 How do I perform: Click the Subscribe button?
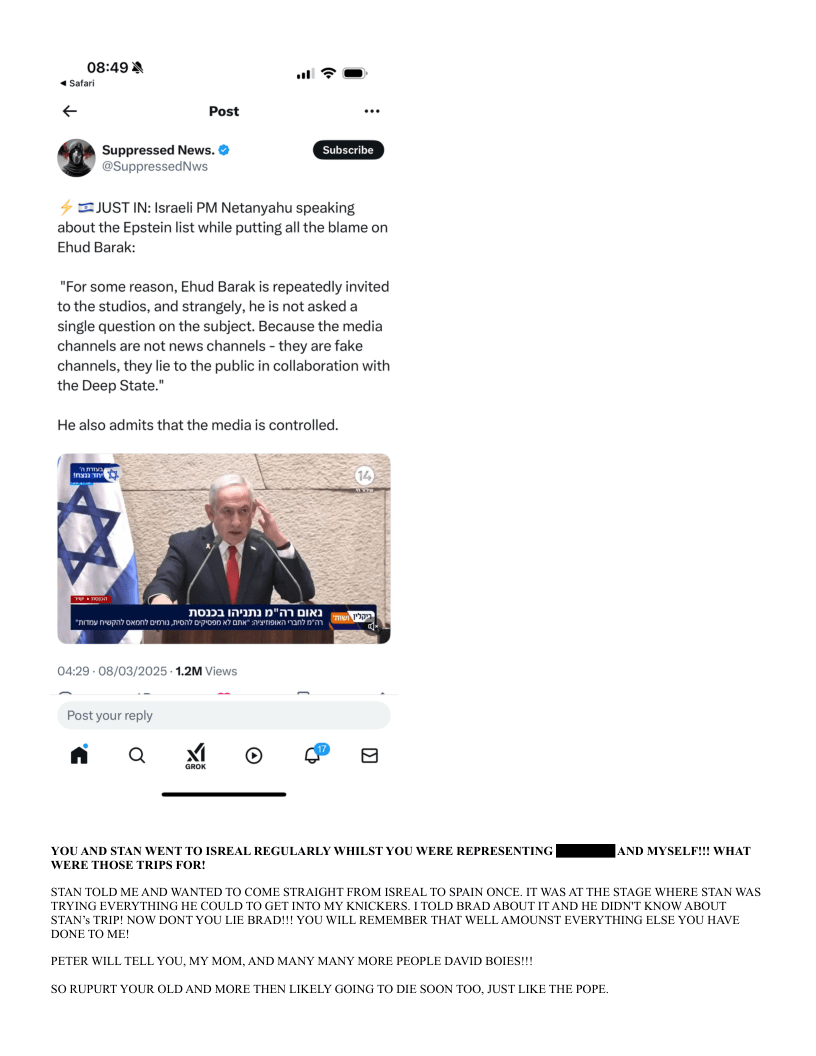tap(348, 150)
